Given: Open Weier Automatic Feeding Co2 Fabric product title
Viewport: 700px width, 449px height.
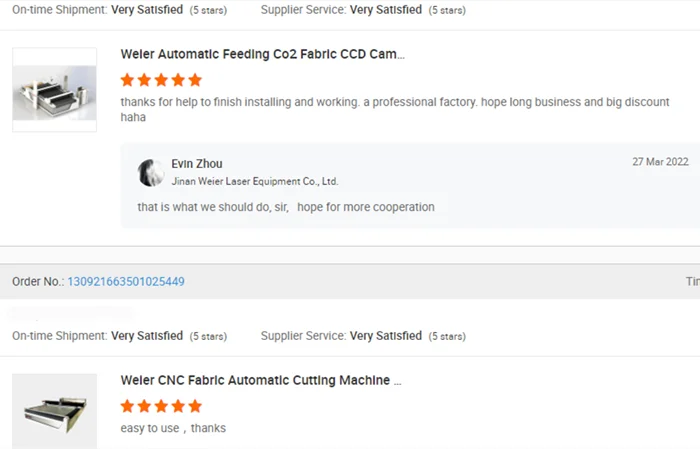Looking at the screenshot, I should 262,55.
